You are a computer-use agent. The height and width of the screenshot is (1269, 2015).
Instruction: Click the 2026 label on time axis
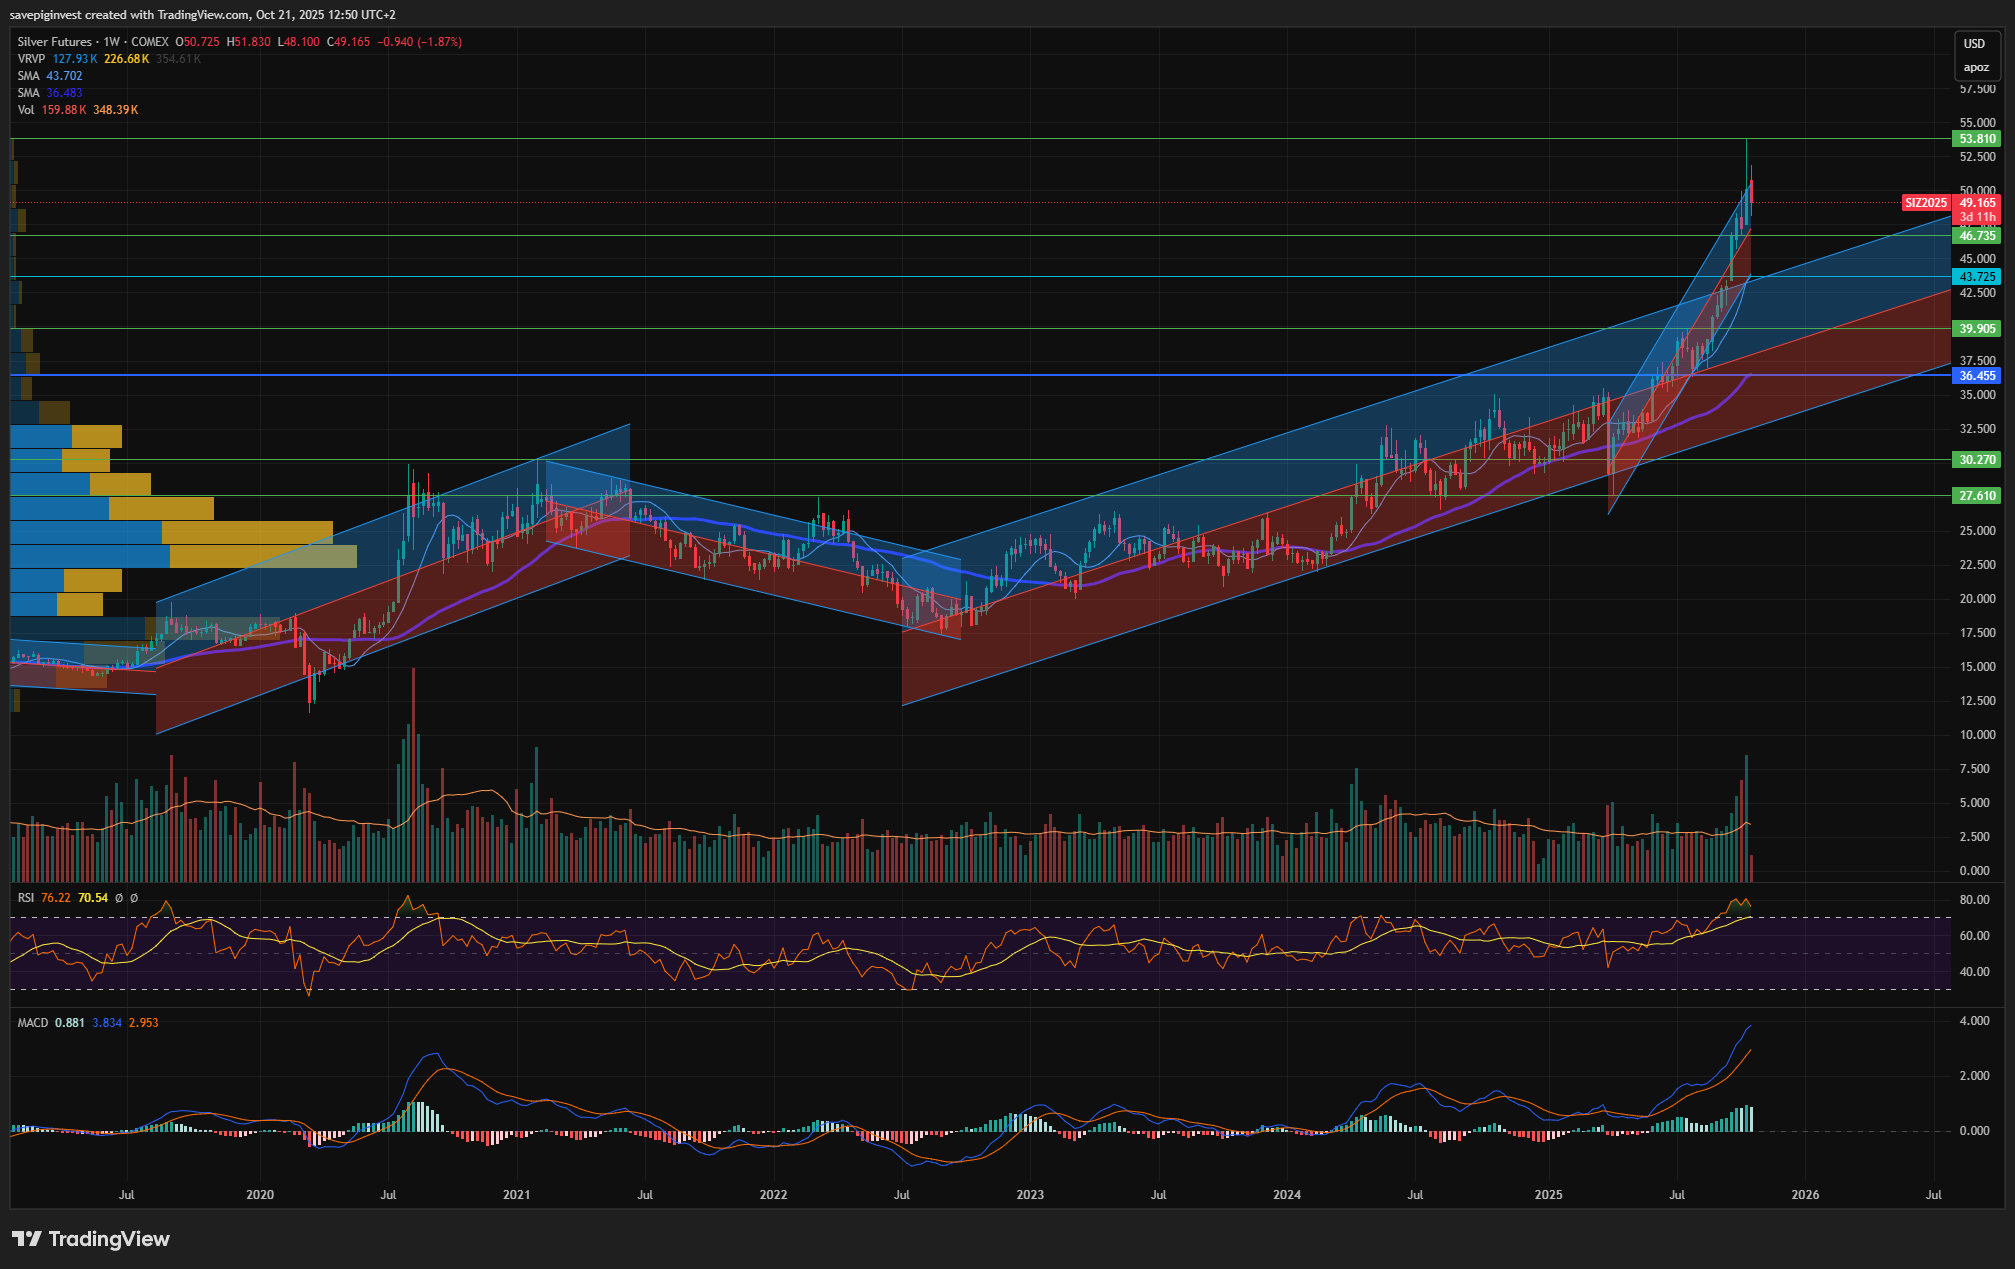1805,1195
